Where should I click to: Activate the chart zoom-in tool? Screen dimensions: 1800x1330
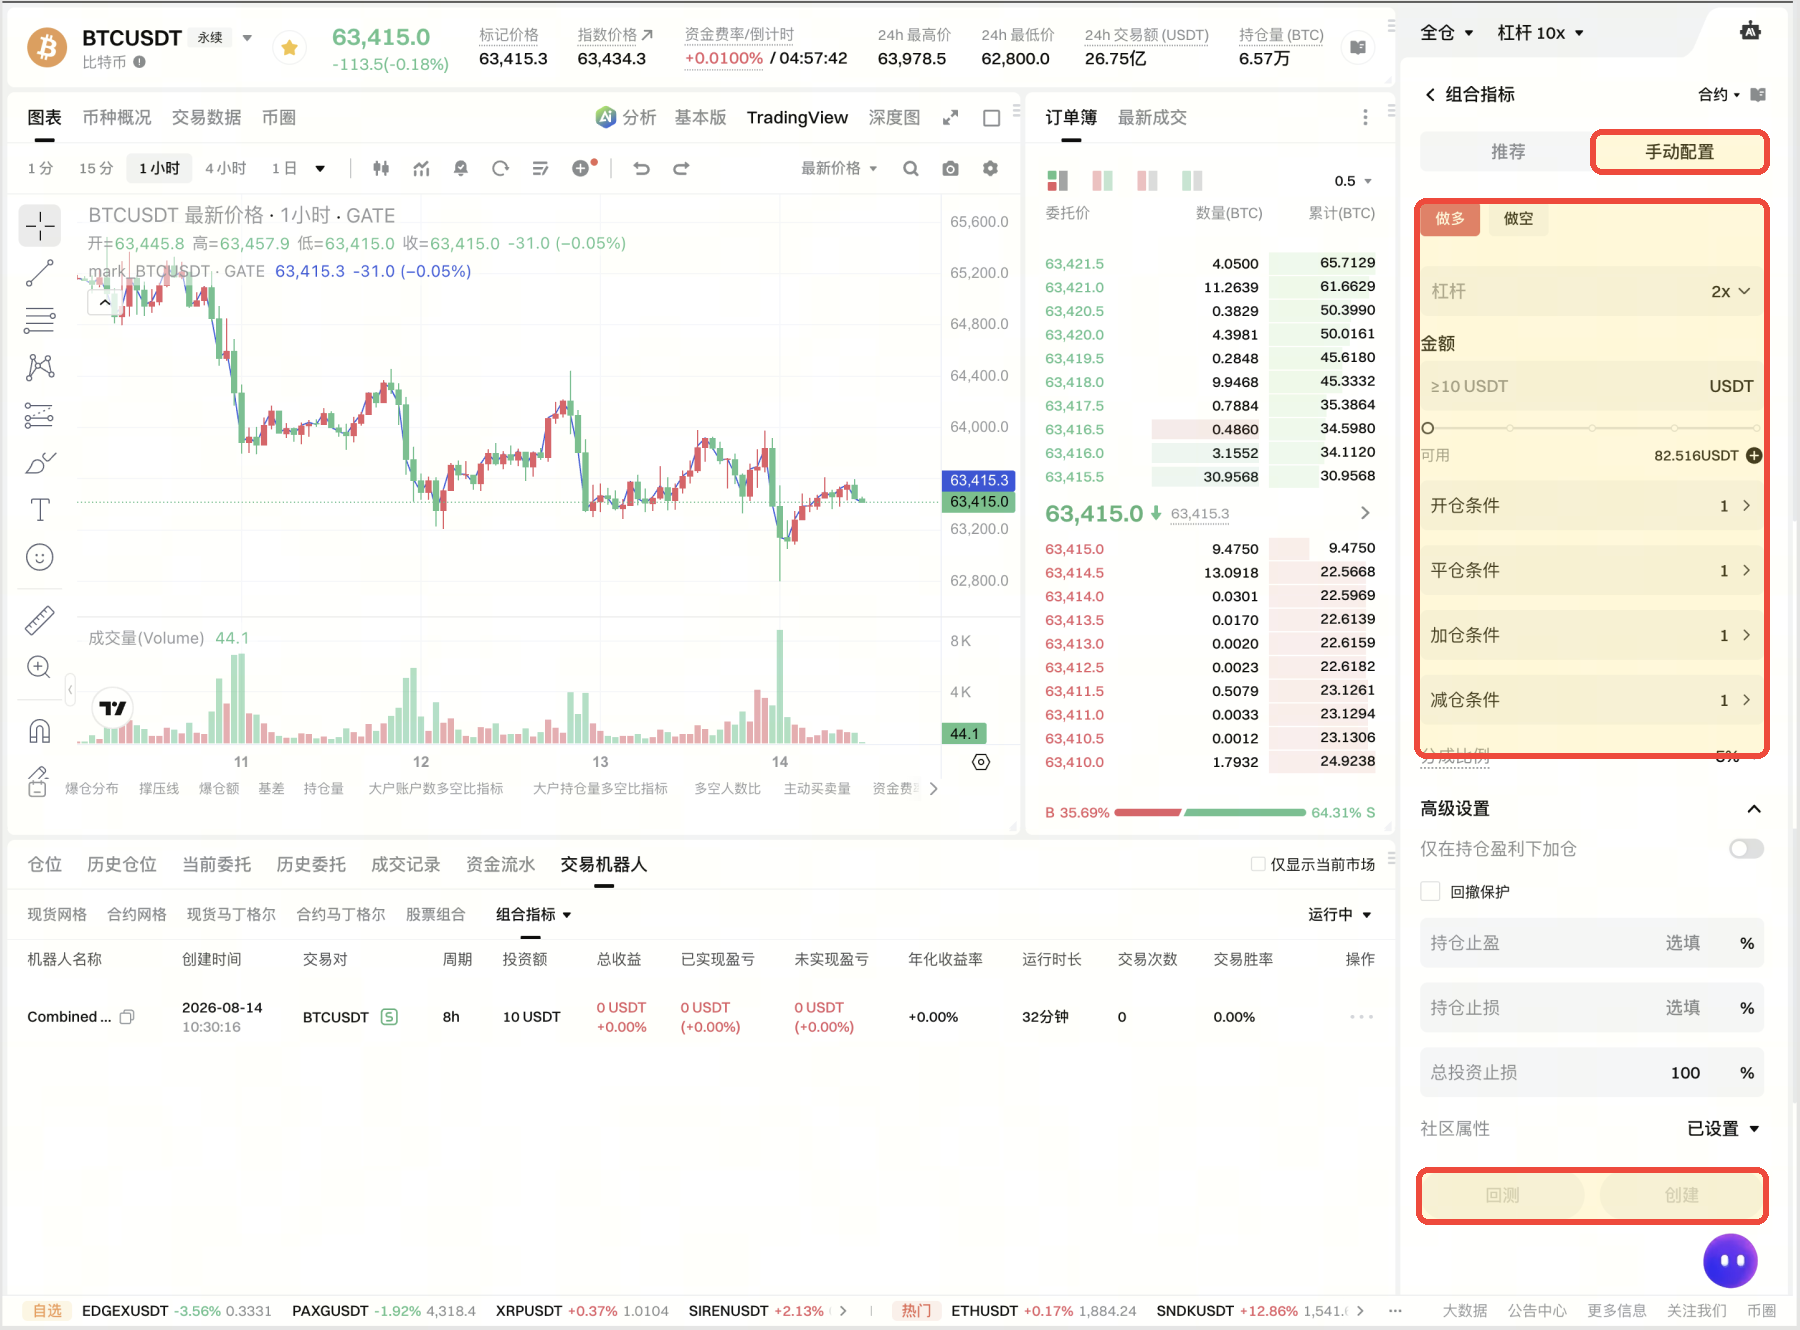[x=40, y=667]
